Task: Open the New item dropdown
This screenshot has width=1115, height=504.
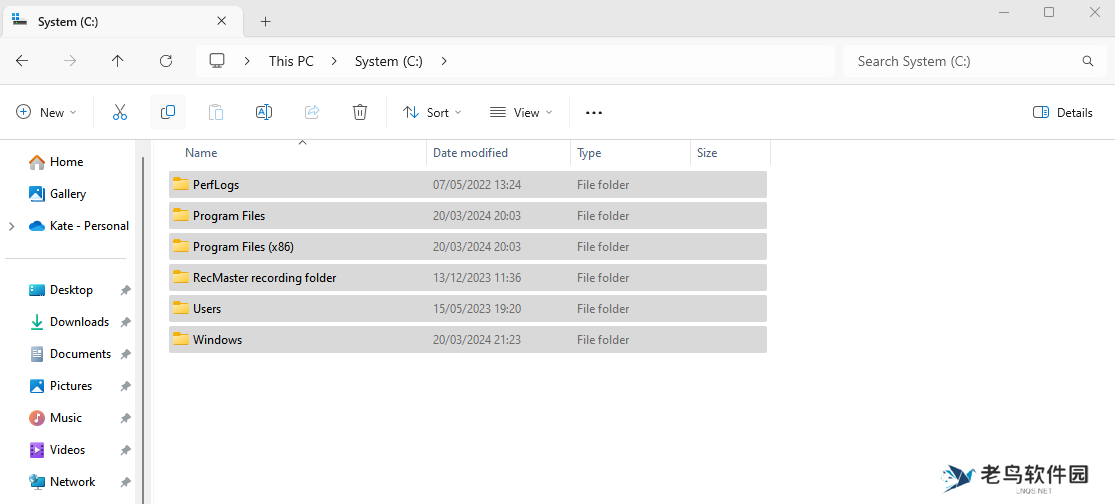Action: [x=46, y=113]
